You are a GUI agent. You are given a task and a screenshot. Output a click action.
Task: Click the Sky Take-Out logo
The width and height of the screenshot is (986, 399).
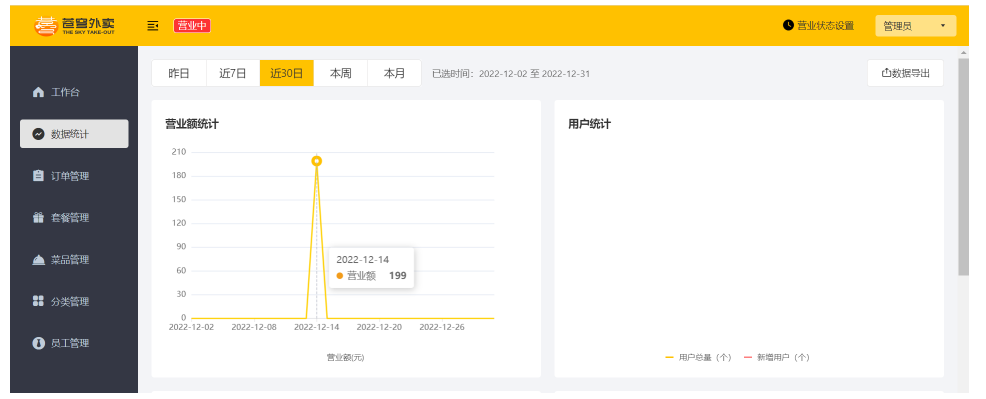click(74, 25)
